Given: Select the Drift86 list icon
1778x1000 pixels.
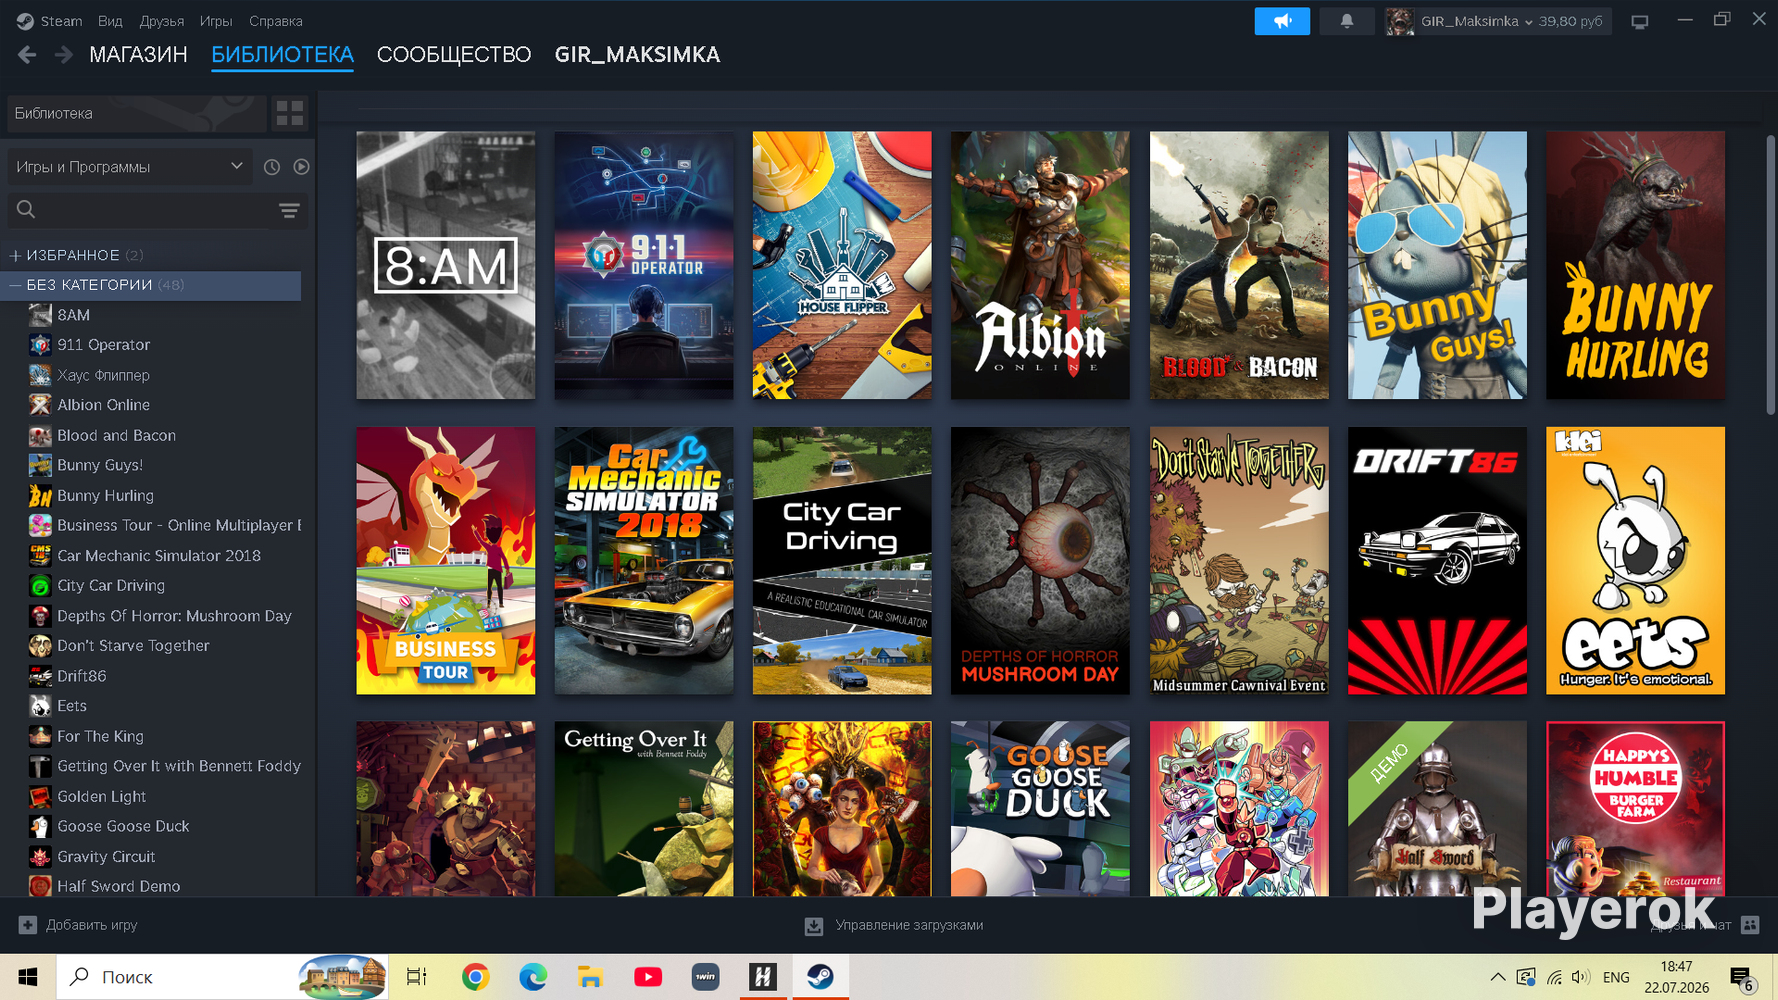Looking at the screenshot, I should pyautogui.click(x=40, y=676).
